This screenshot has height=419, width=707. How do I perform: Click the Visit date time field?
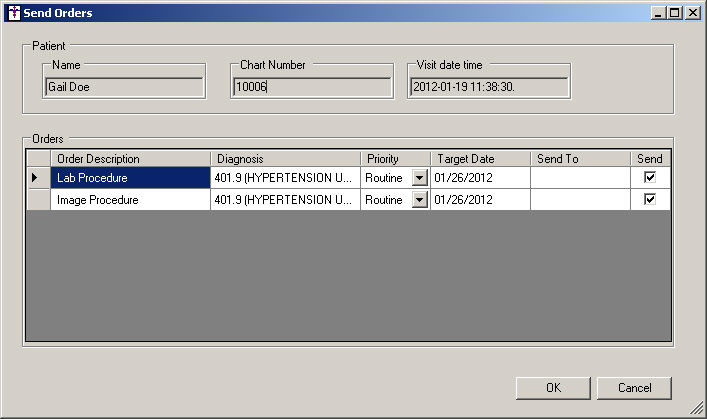(x=489, y=87)
